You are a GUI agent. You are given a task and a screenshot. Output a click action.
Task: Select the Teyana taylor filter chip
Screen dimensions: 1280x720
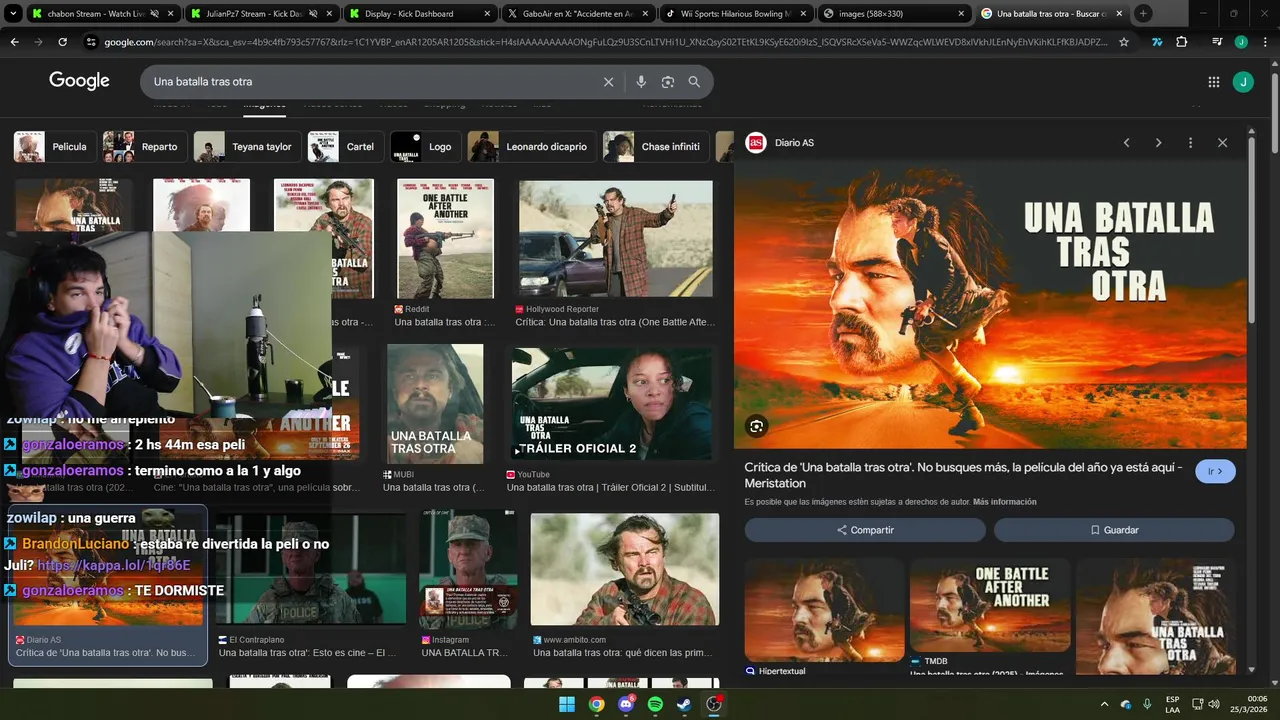point(248,146)
